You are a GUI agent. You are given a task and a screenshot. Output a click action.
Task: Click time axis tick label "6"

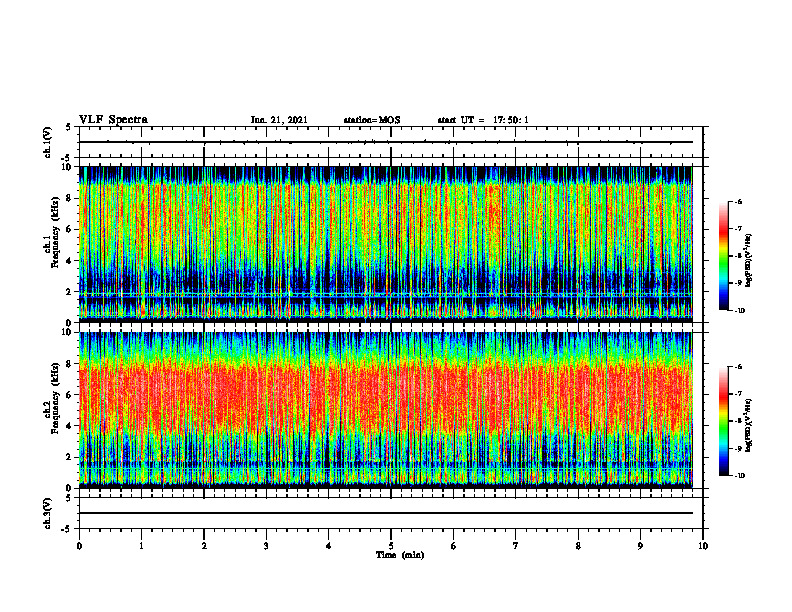tap(453, 546)
